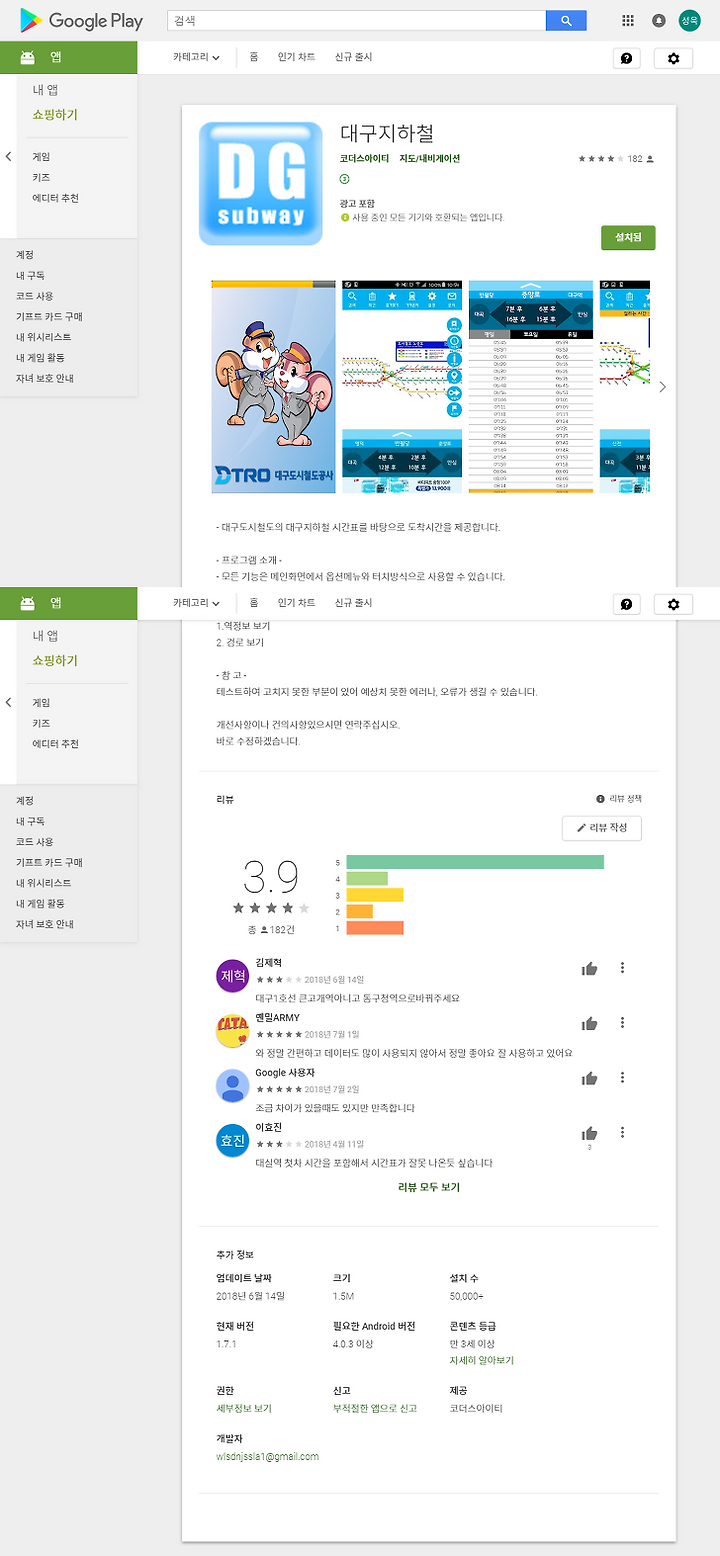Click the 3-star yellow rating bar
The image size is (720, 1556).
tap(375, 895)
